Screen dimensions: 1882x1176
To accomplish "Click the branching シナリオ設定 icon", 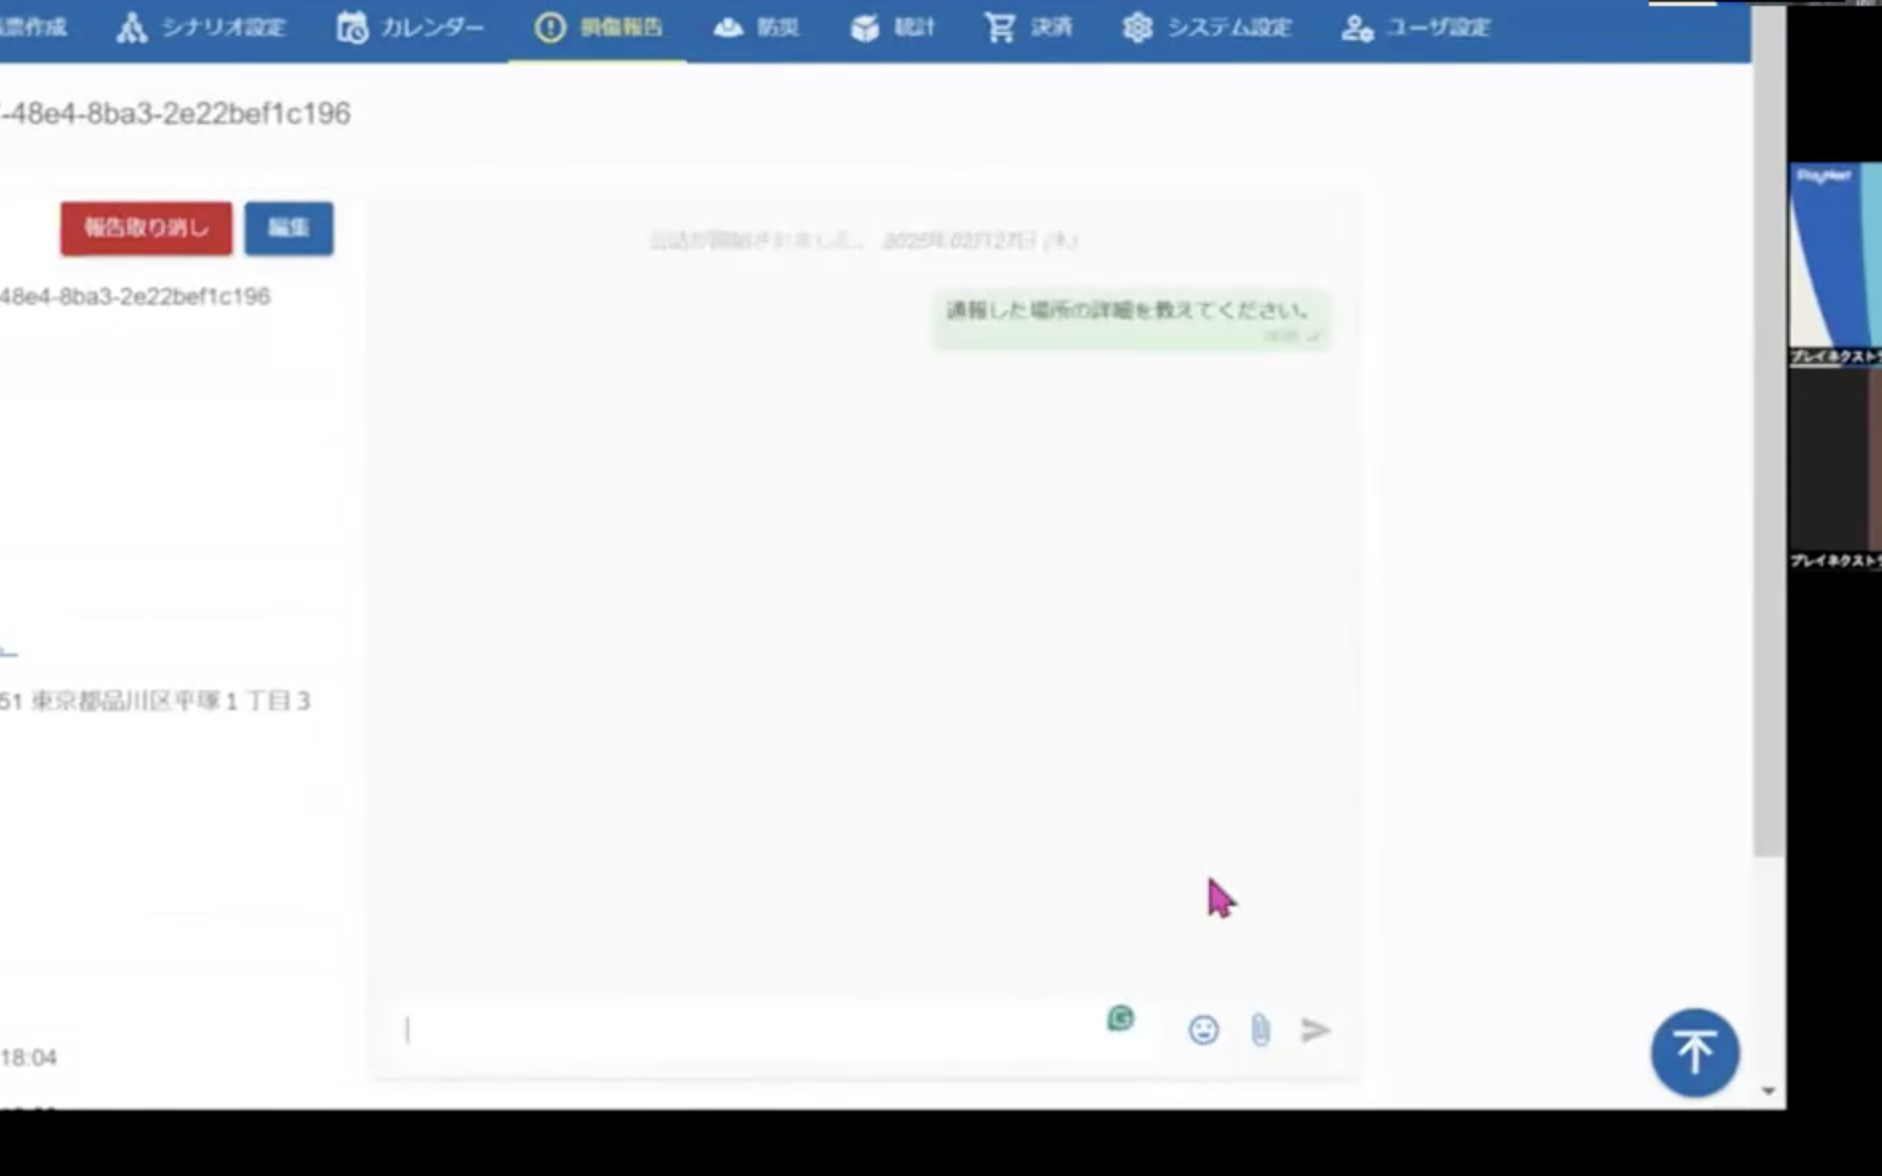I will (133, 27).
